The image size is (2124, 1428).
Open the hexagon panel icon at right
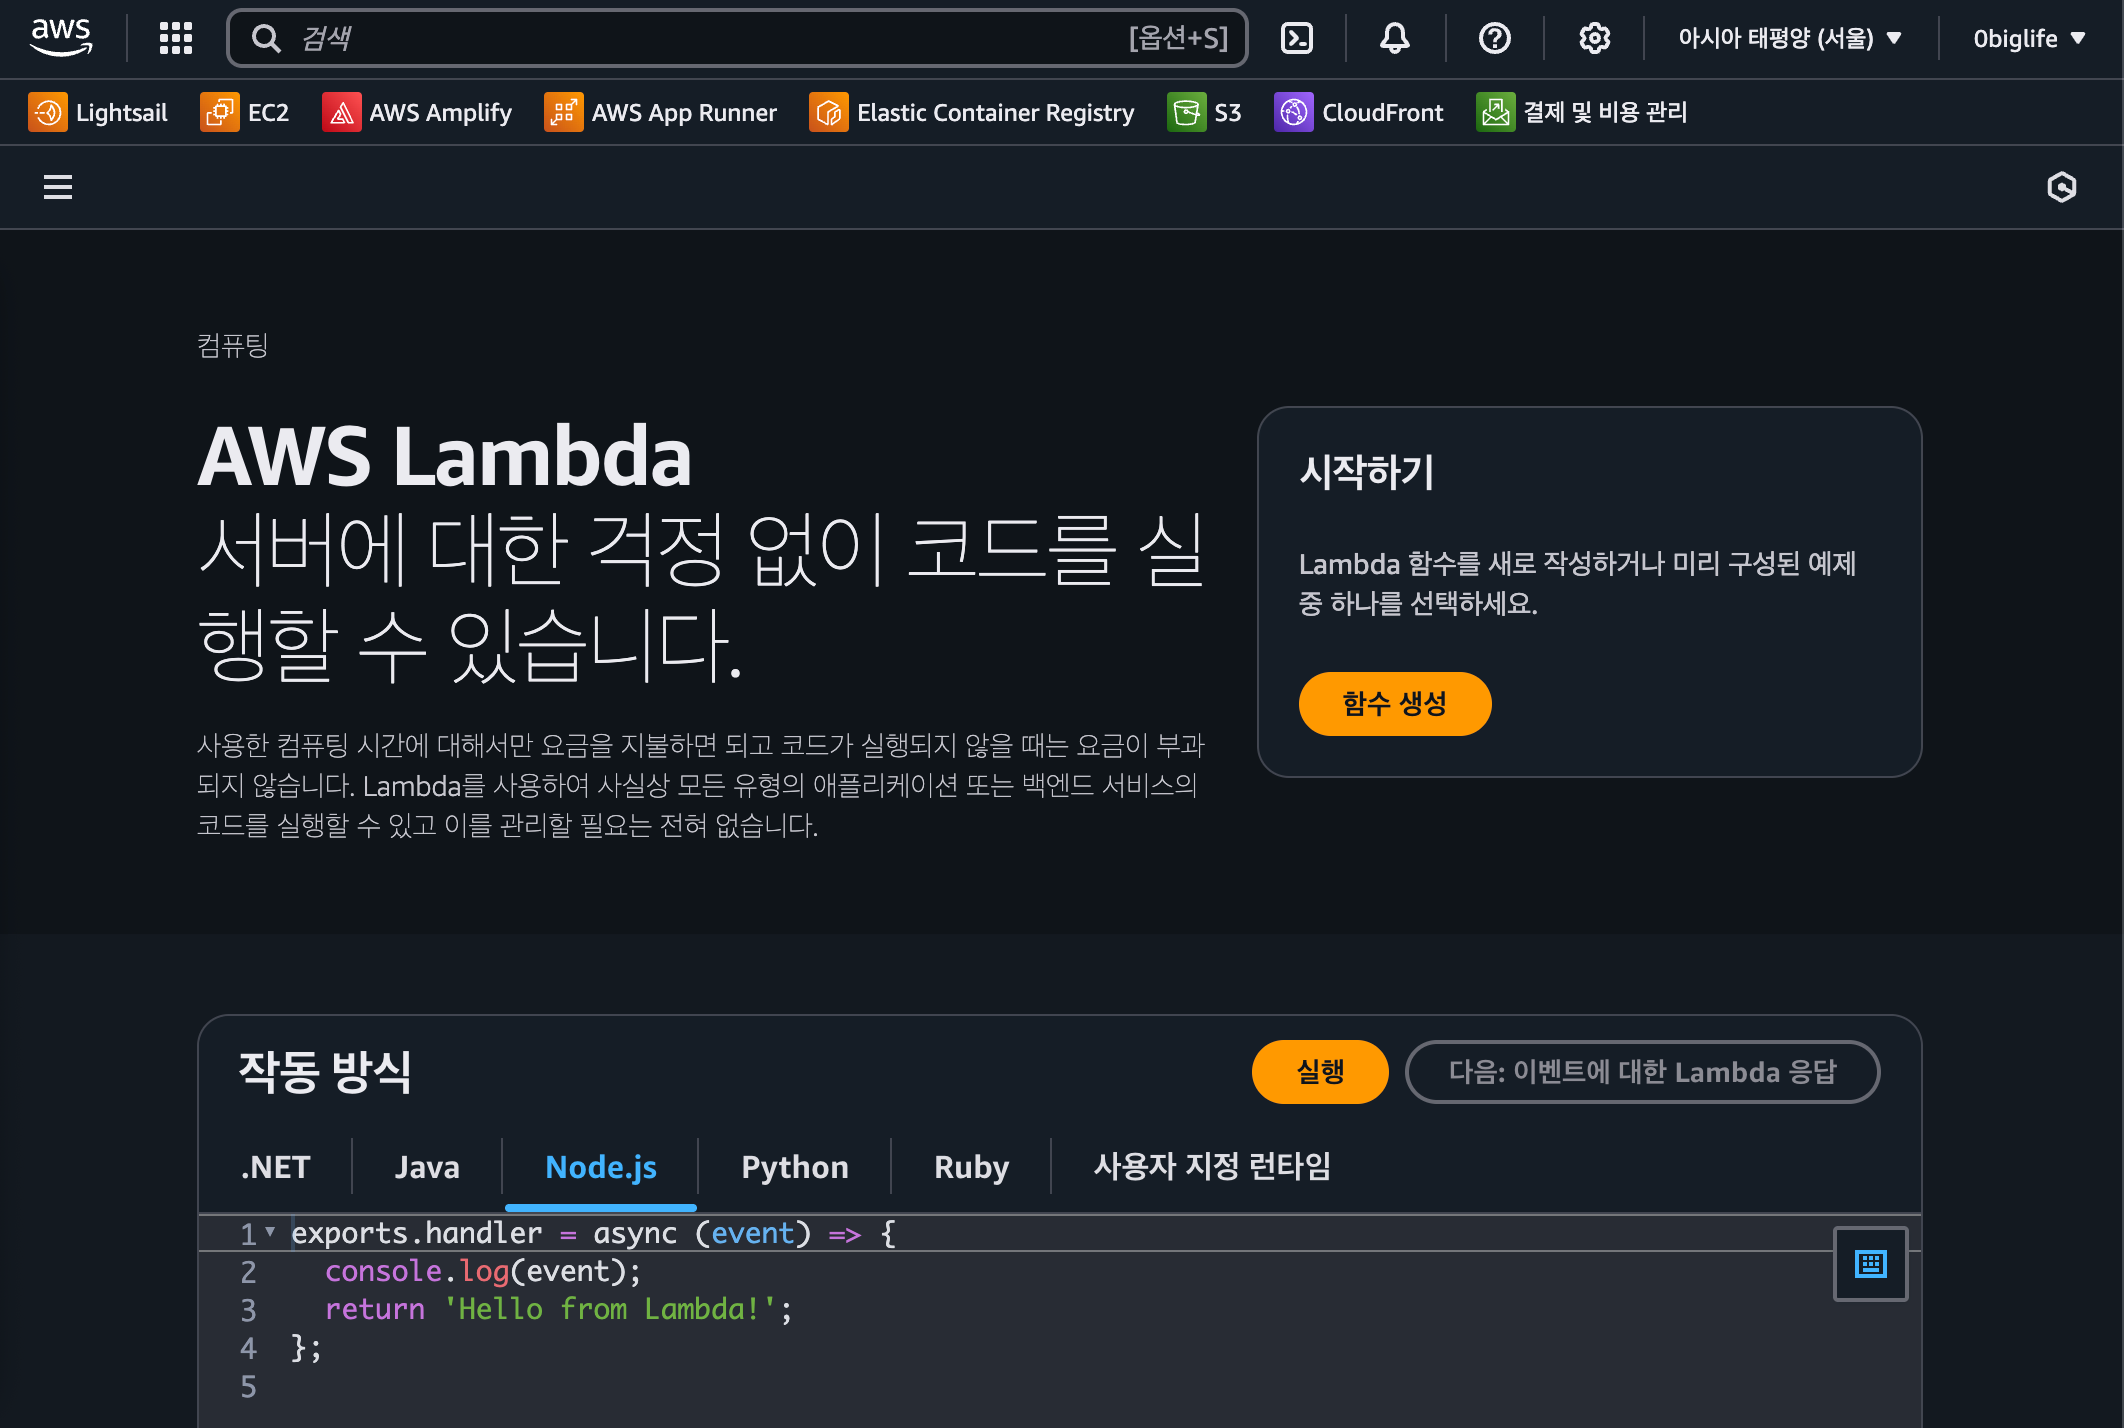pyautogui.click(x=2061, y=187)
